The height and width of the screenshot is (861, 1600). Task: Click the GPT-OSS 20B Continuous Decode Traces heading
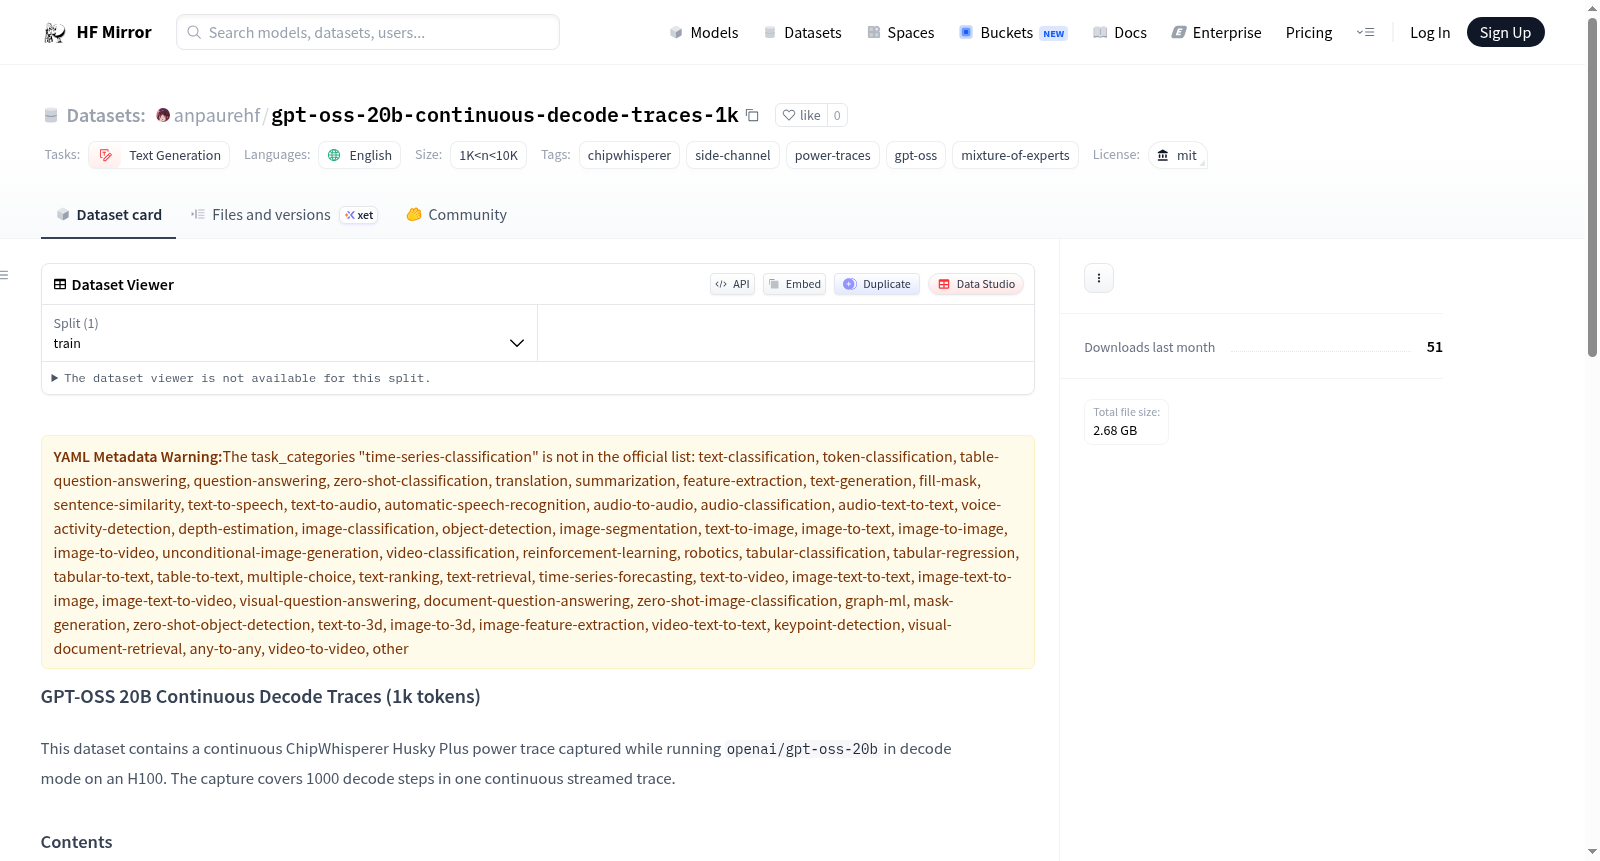coord(260,697)
